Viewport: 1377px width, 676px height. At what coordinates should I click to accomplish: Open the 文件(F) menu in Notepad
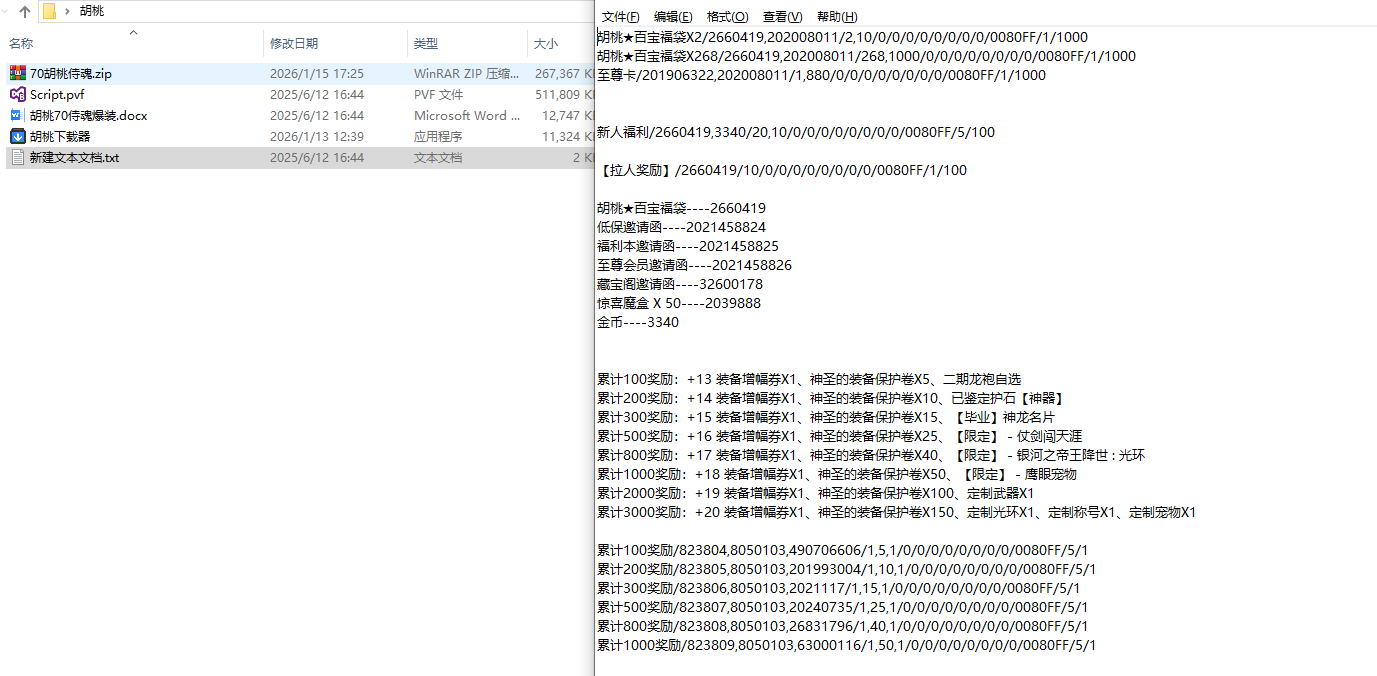click(619, 16)
